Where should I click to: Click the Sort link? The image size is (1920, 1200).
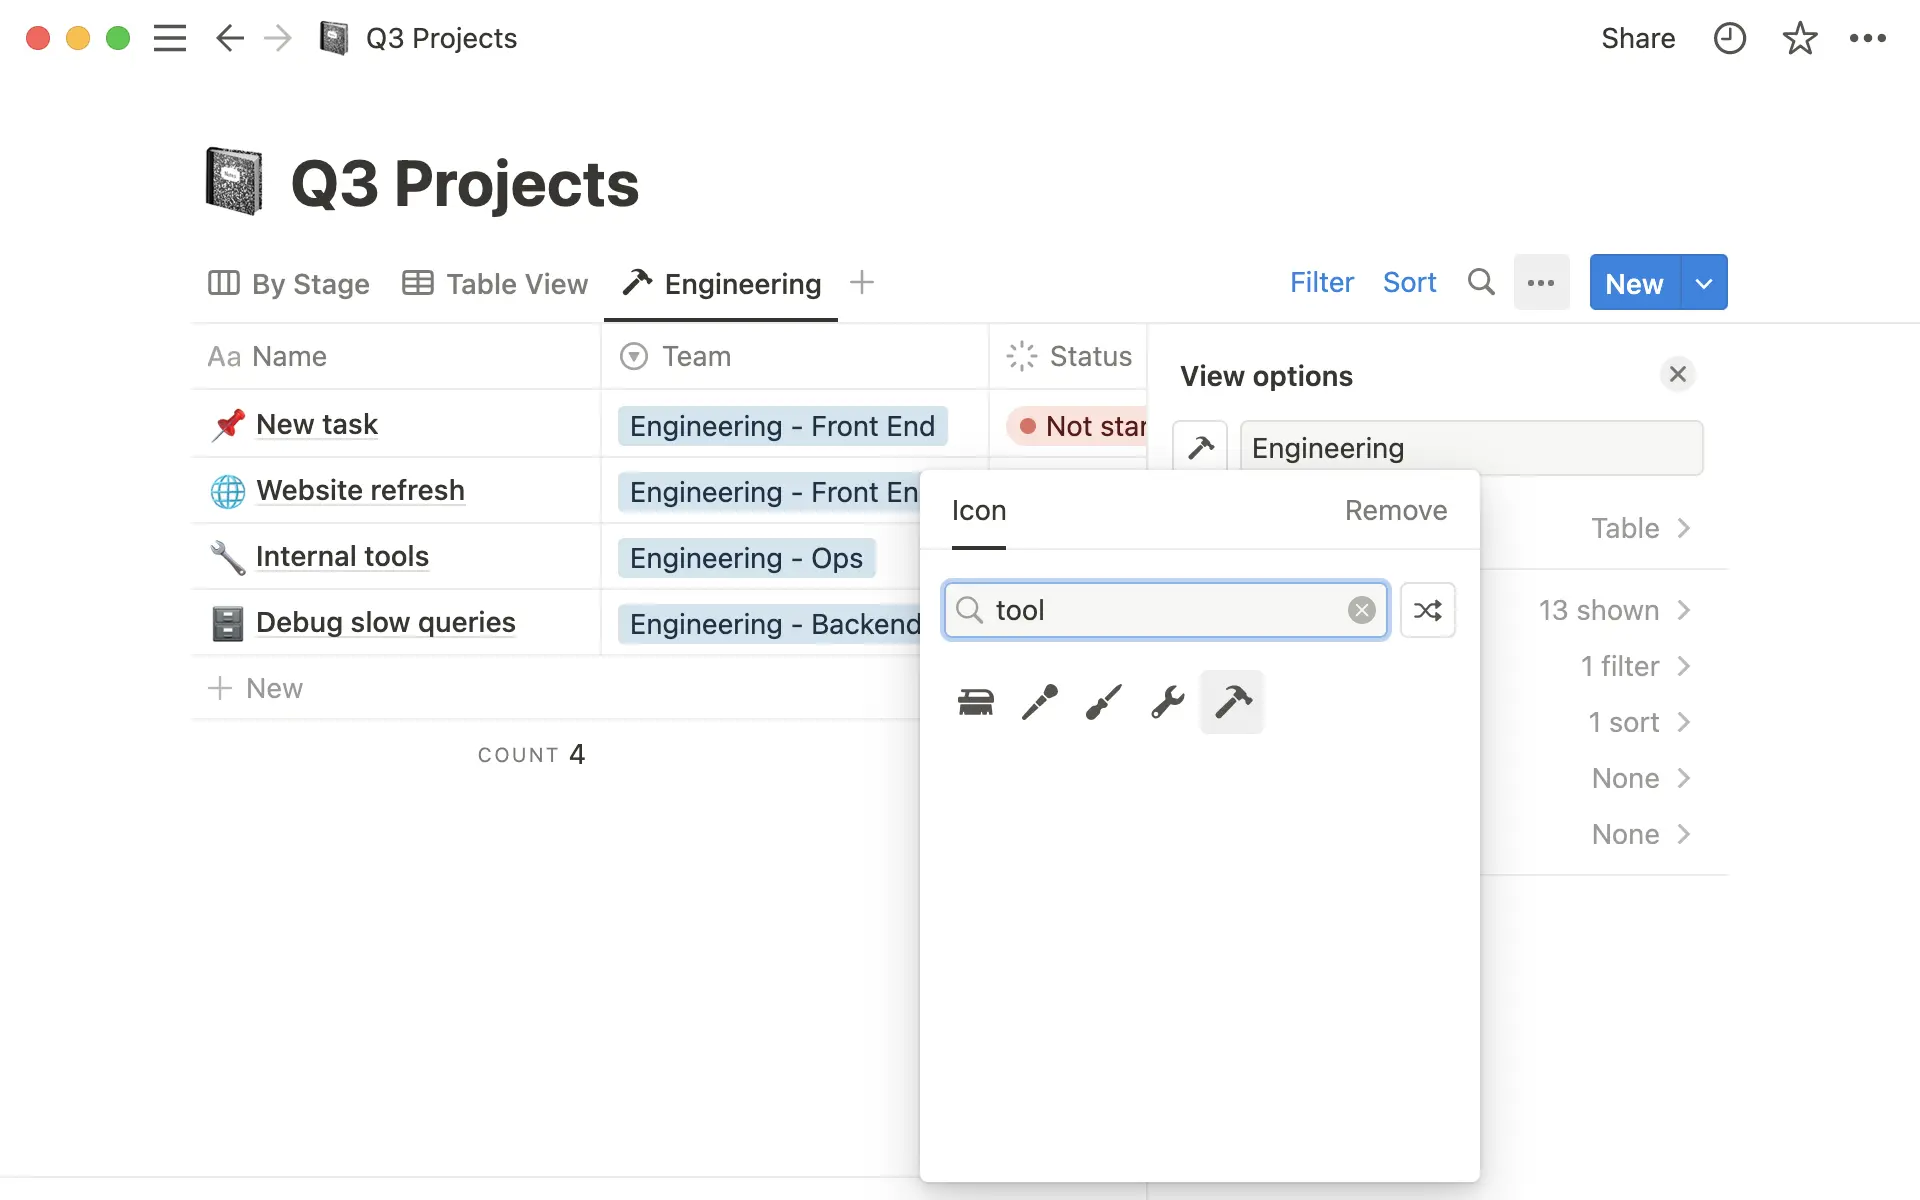click(x=1409, y=283)
